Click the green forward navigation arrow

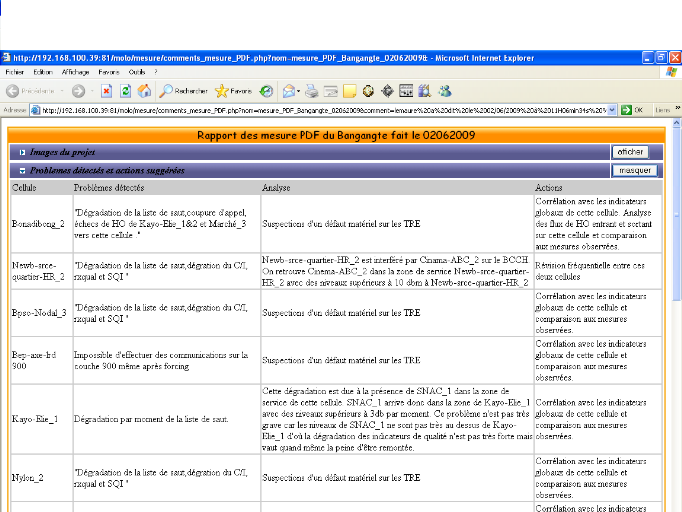78,90
